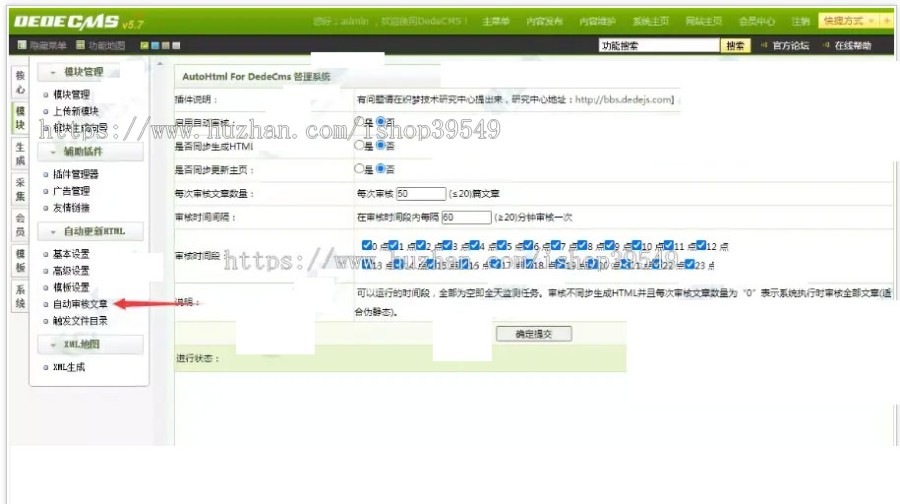Collapse the 自动更新HTML section header

pyautogui.click(x=90, y=231)
